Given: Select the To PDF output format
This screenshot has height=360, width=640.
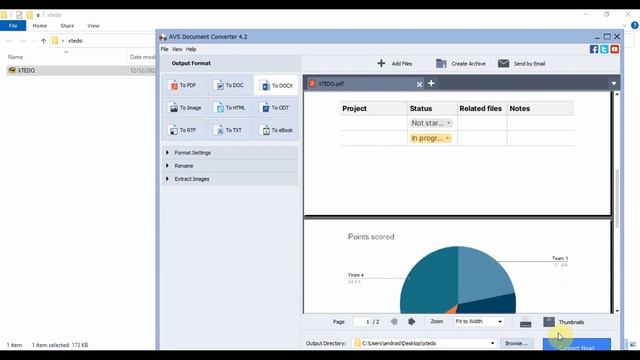Looking at the screenshot, I should point(183,85).
